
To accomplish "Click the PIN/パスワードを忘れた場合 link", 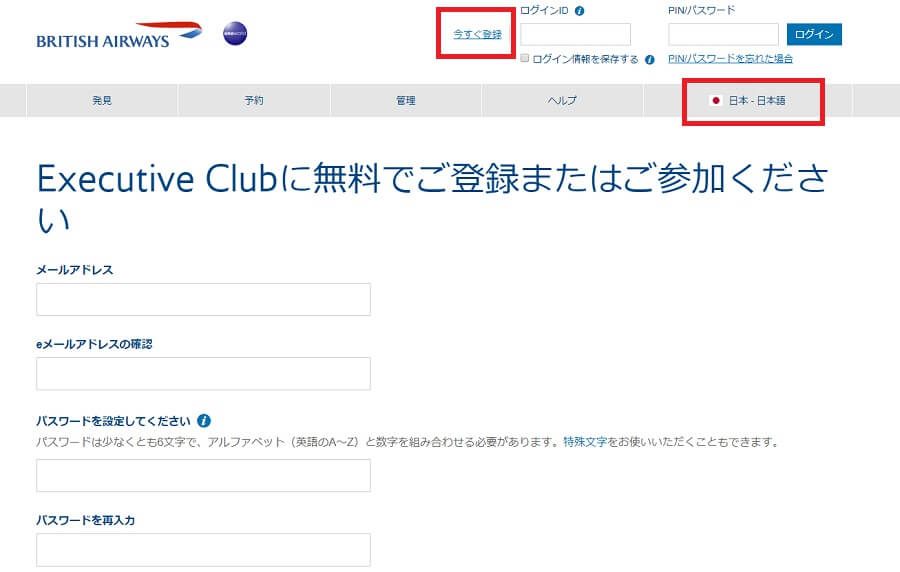I will point(730,59).
